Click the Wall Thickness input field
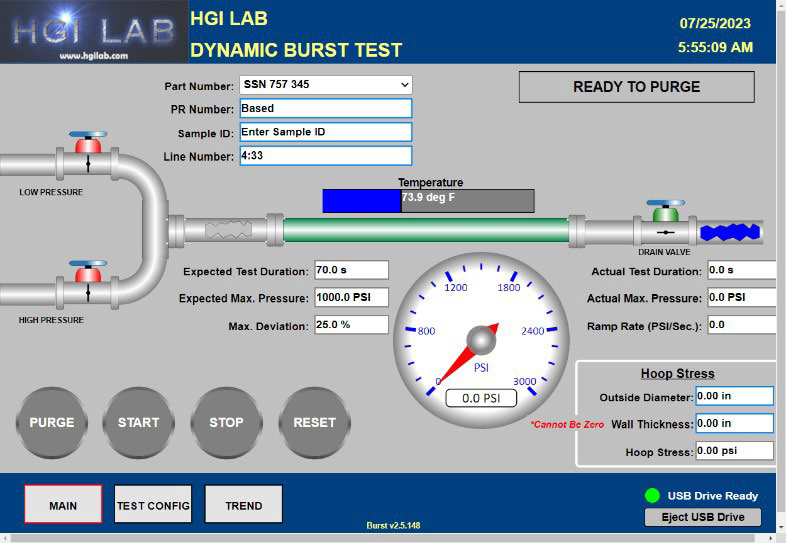 pos(734,423)
